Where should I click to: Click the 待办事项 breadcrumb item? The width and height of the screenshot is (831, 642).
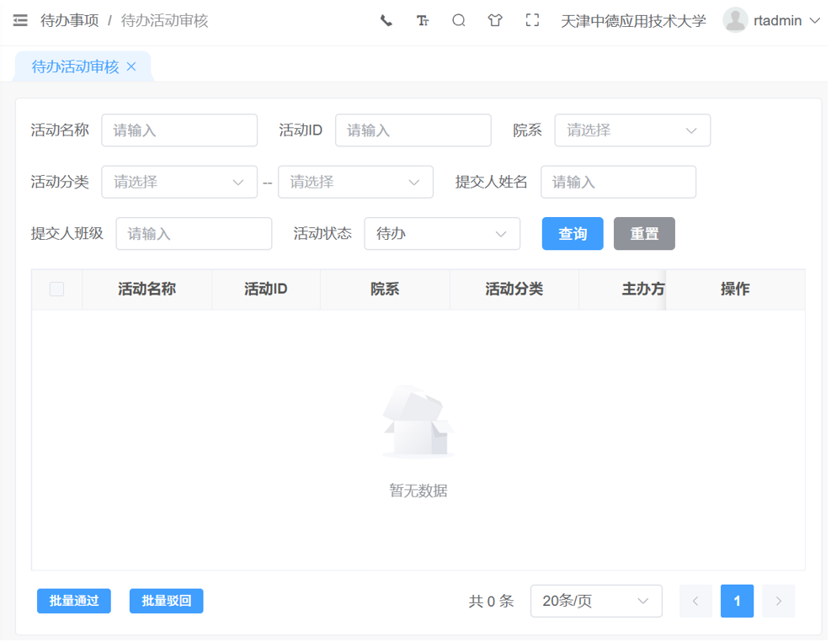tap(70, 21)
